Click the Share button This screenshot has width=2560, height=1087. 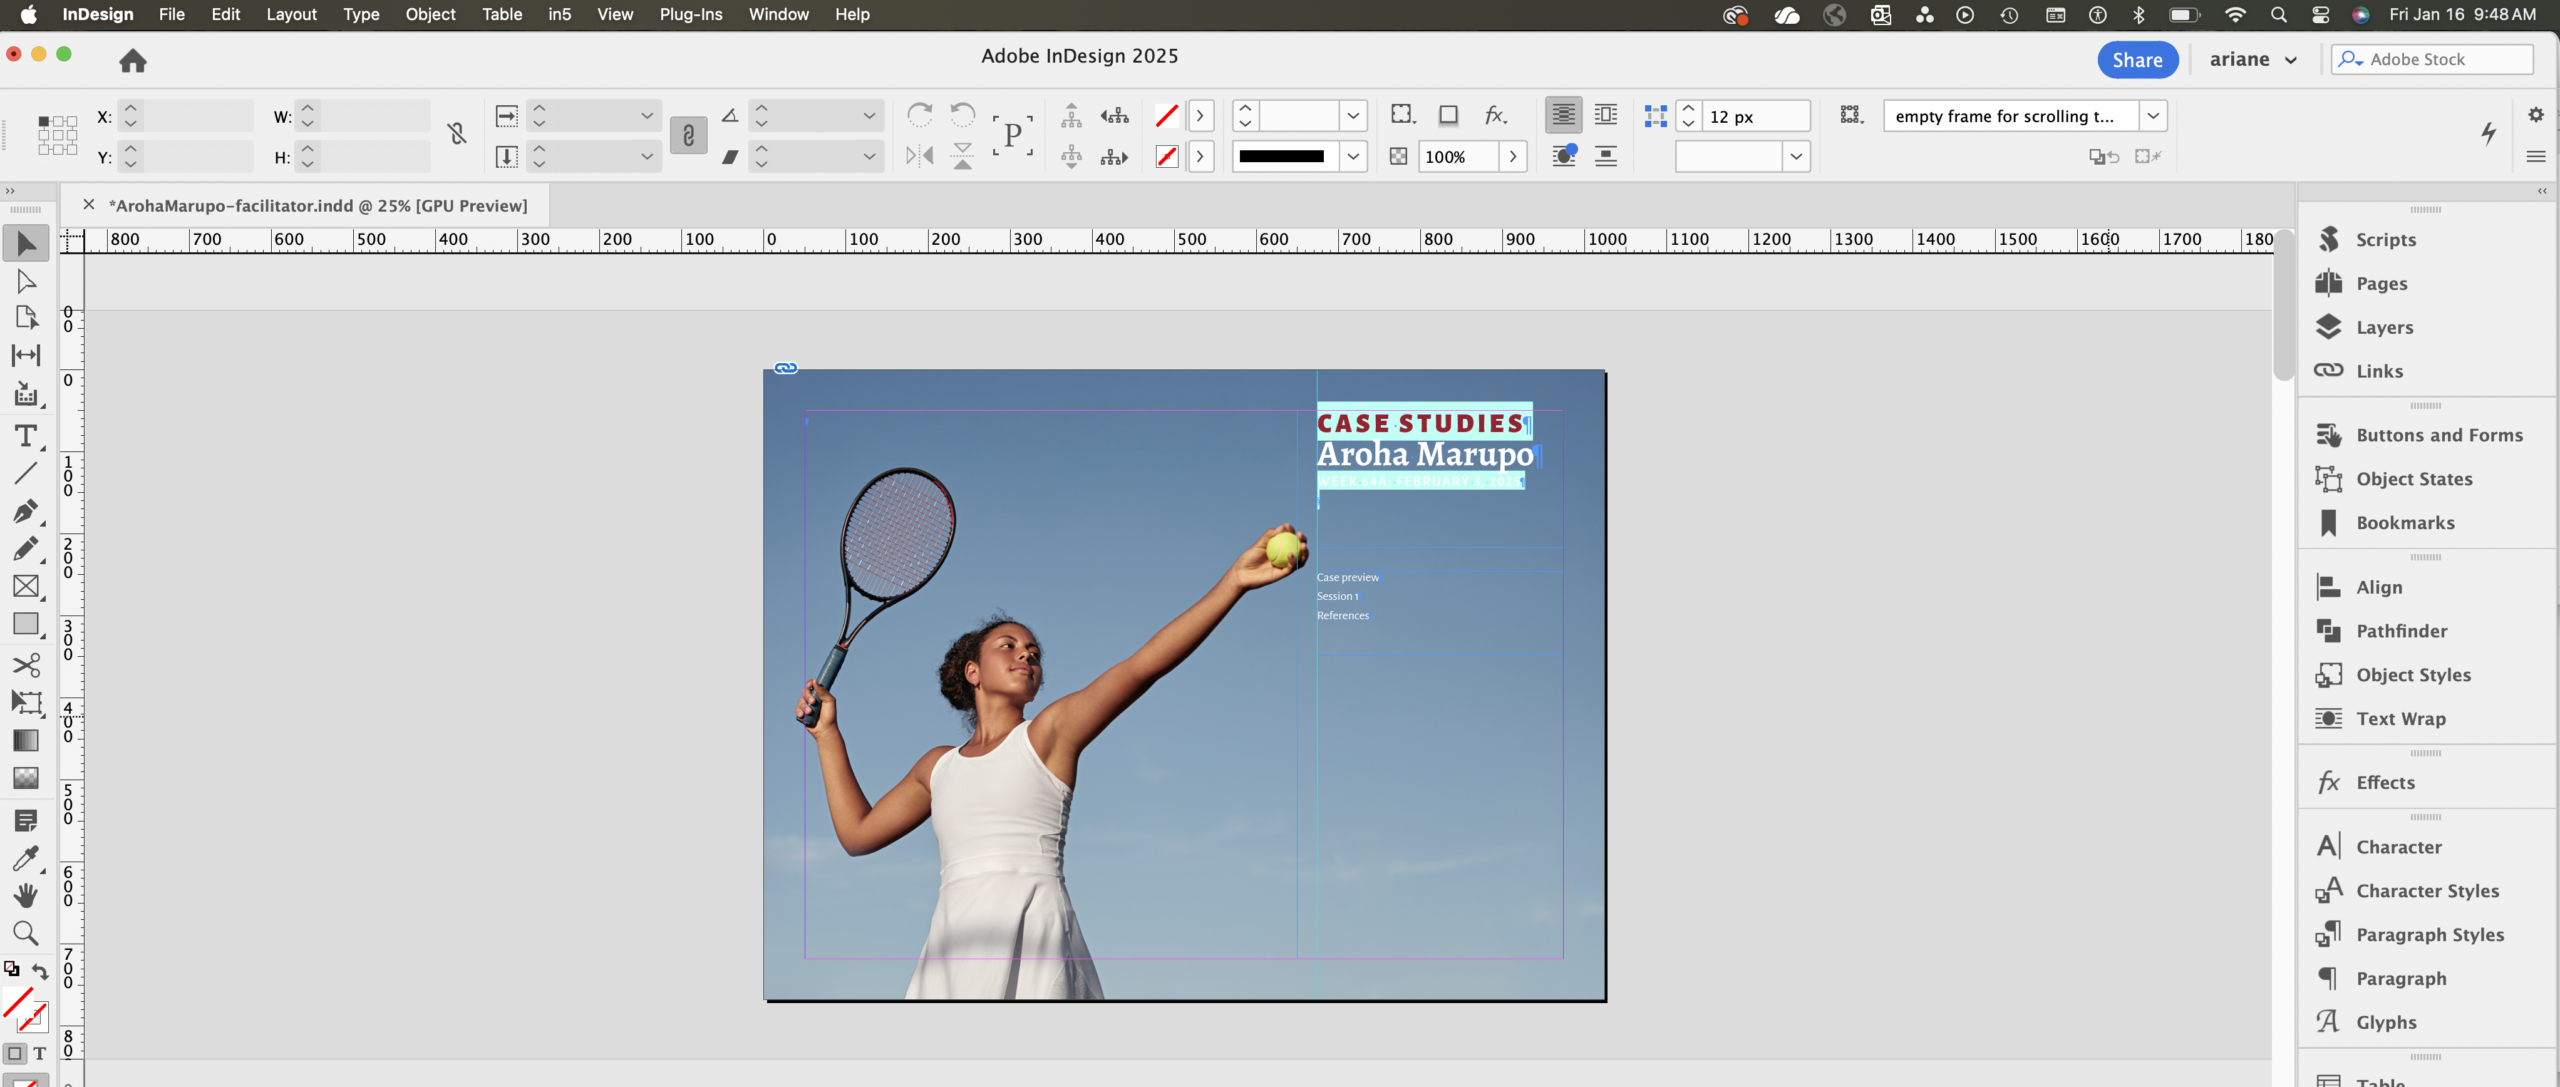click(2137, 60)
